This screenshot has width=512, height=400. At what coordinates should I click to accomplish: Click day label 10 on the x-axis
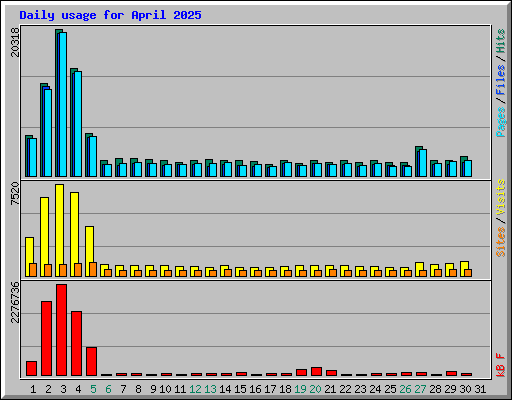(x=165, y=389)
